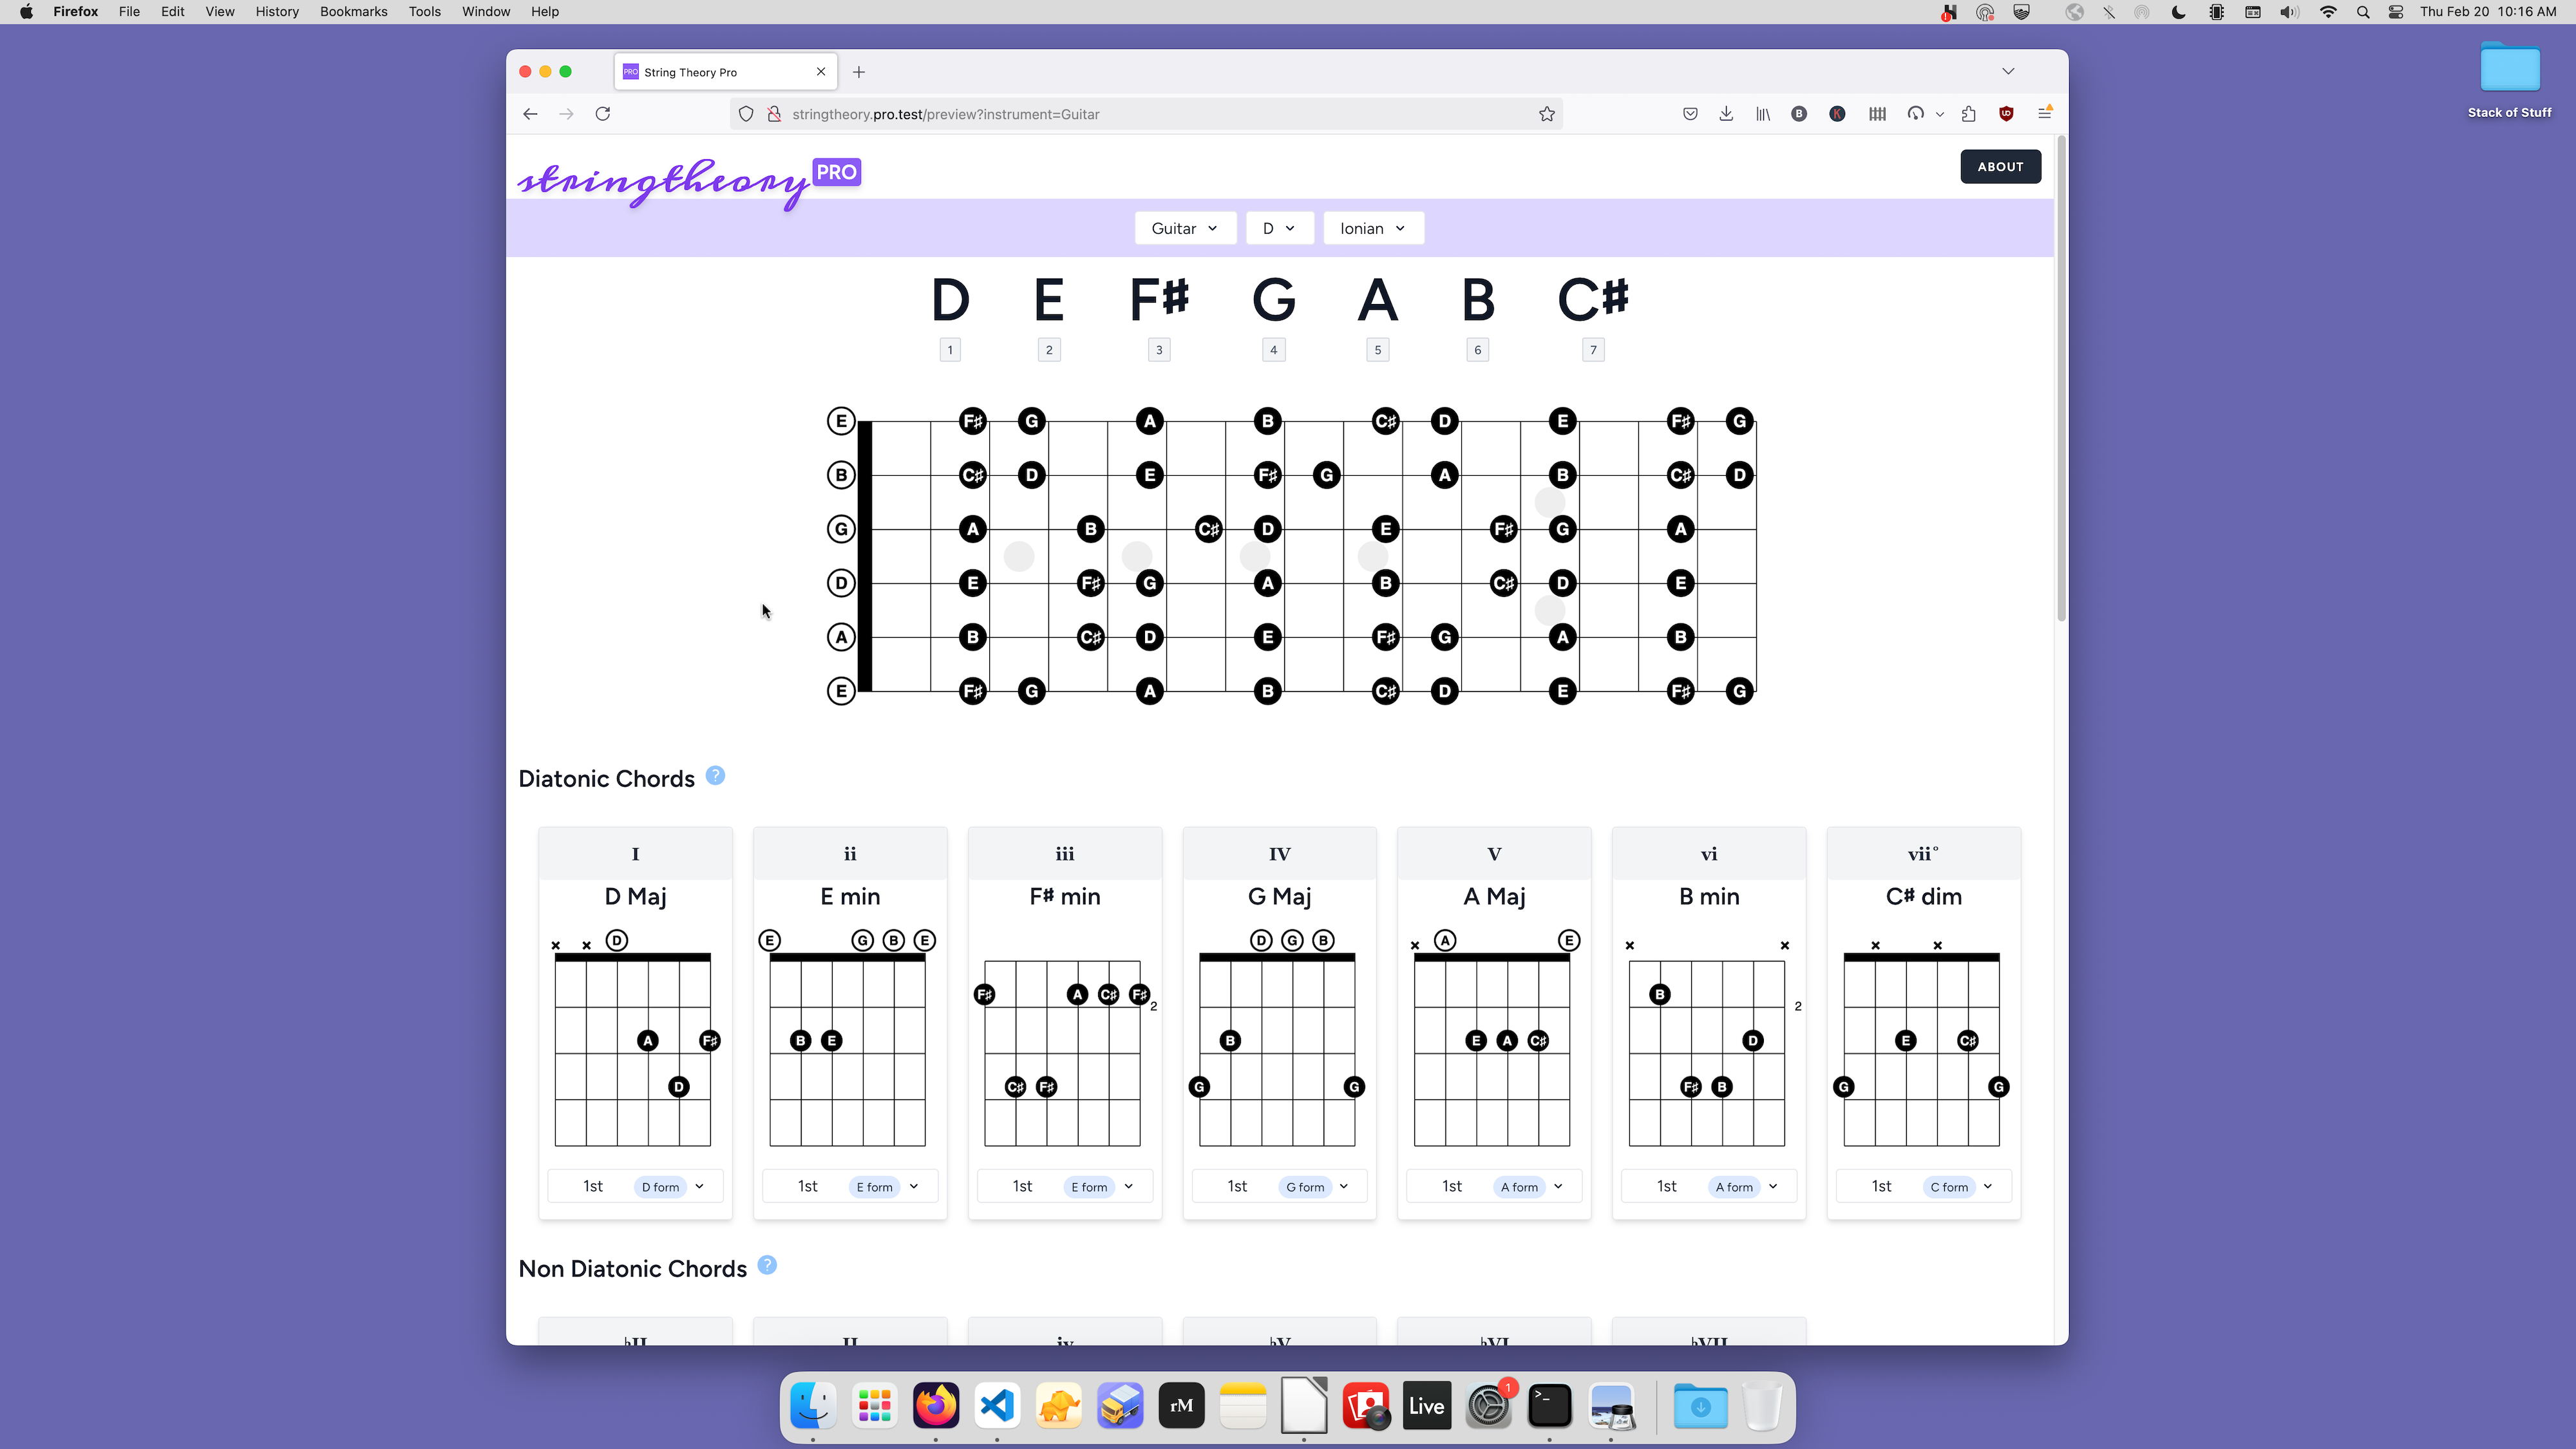
Task: Reload the current page
Action: [603, 114]
